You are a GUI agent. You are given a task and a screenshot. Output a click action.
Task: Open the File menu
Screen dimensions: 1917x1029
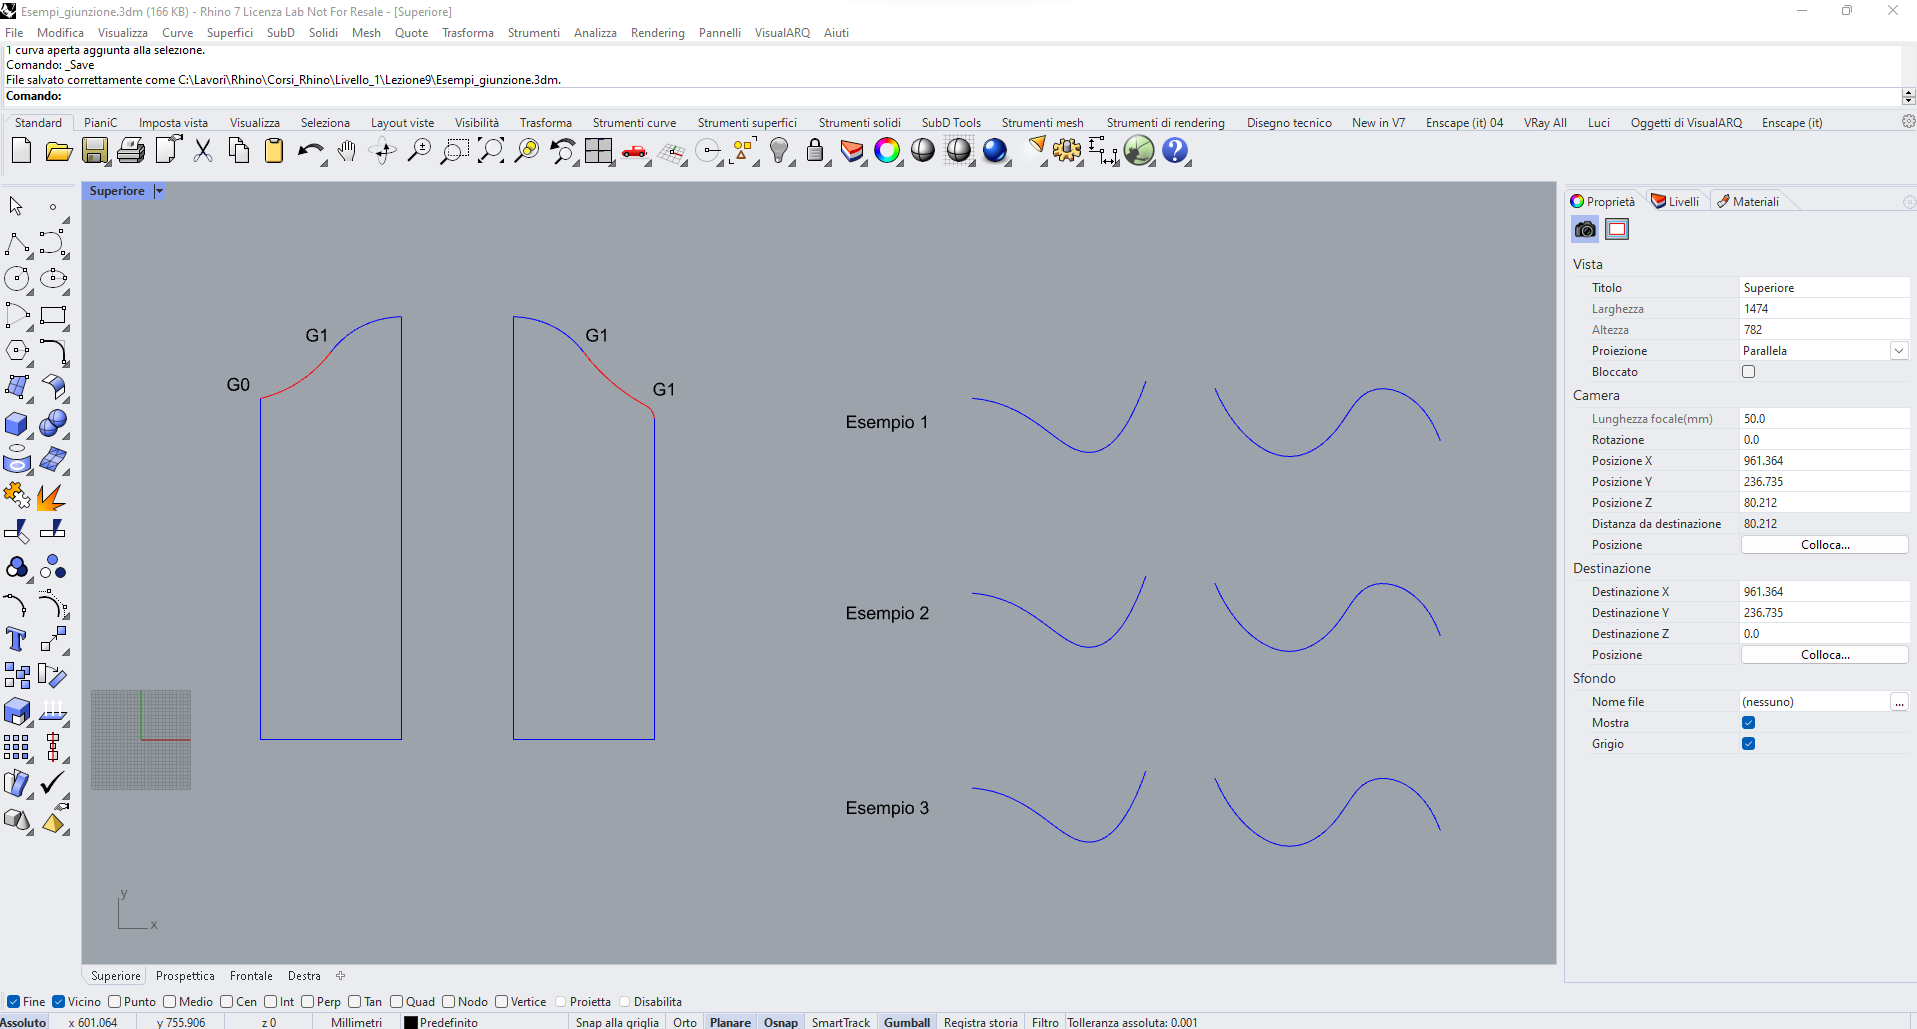pyautogui.click(x=14, y=32)
